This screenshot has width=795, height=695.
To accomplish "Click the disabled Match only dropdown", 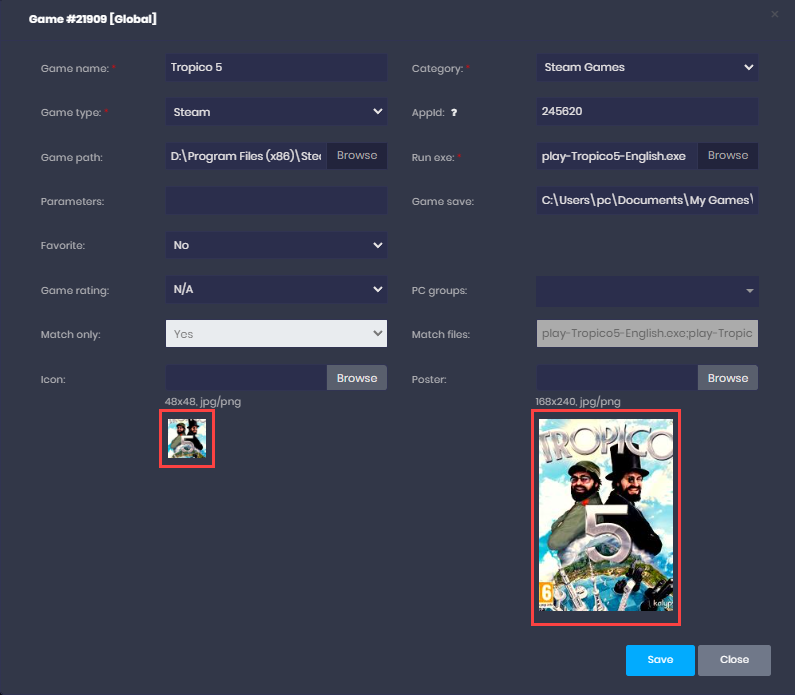I will 276,334.
